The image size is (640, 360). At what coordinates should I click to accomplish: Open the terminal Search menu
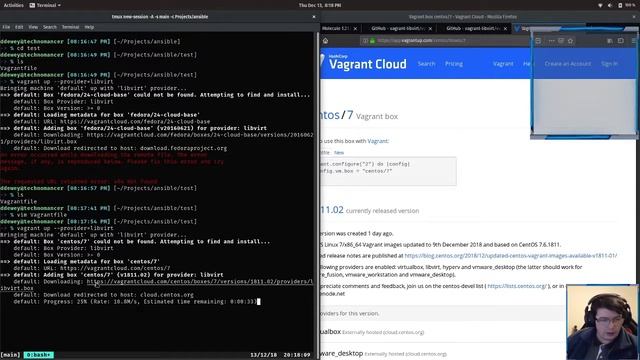[50, 27]
